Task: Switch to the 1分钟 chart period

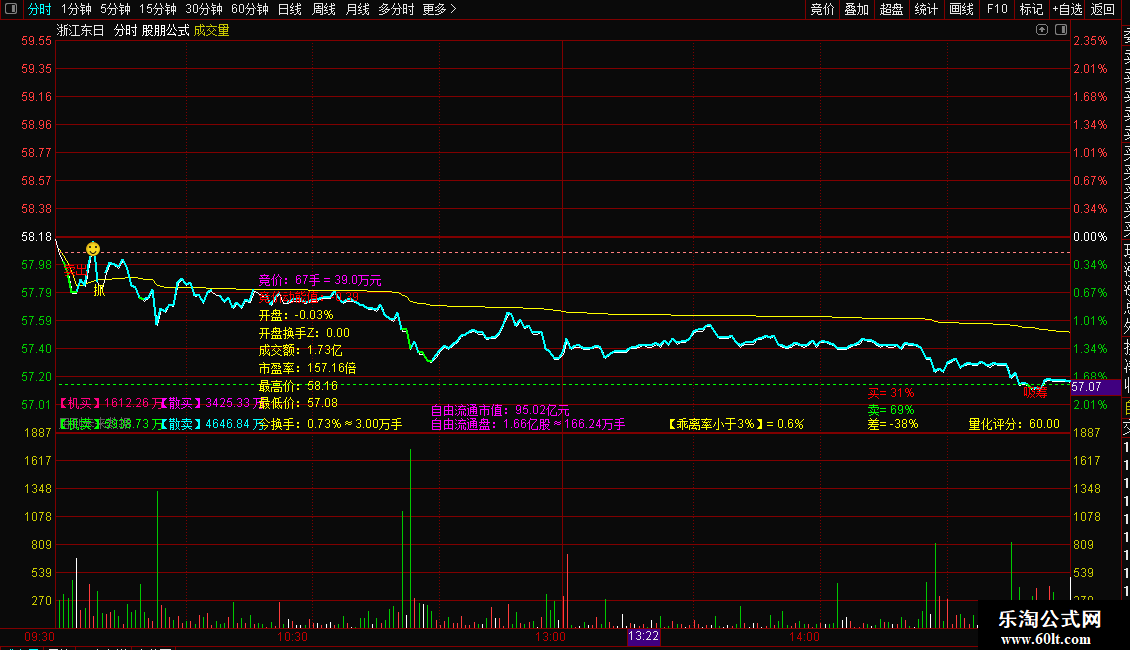Action: [x=76, y=9]
